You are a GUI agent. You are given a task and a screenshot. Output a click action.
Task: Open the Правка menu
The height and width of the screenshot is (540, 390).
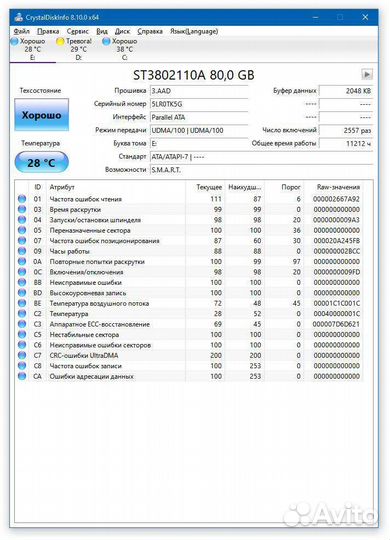click(48, 31)
